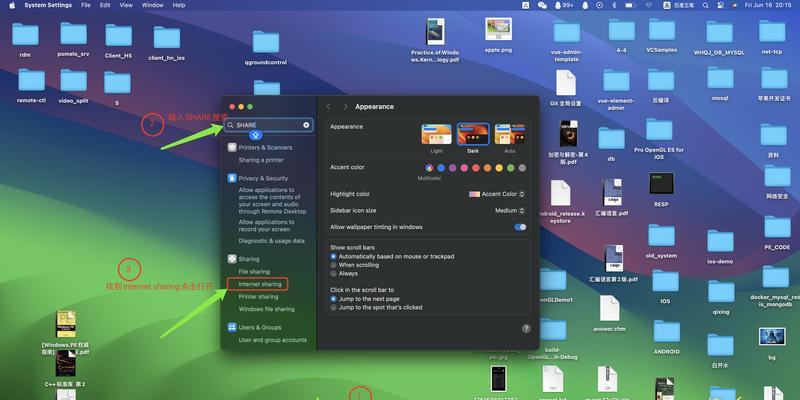The height and width of the screenshot is (400, 800).
Task: Click the Users & Groups icon
Action: [x=232, y=327]
